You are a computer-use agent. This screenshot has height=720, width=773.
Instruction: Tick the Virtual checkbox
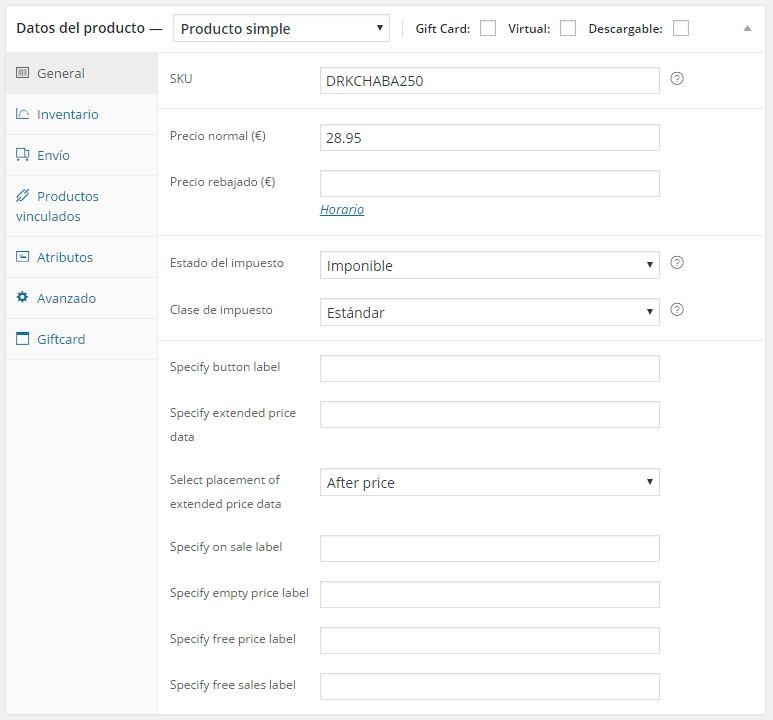[x=568, y=28]
